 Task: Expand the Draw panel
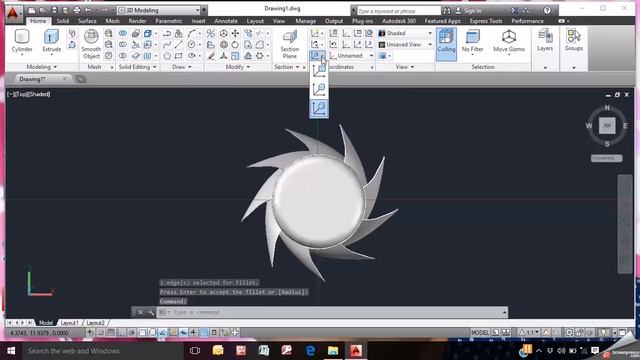click(182, 67)
